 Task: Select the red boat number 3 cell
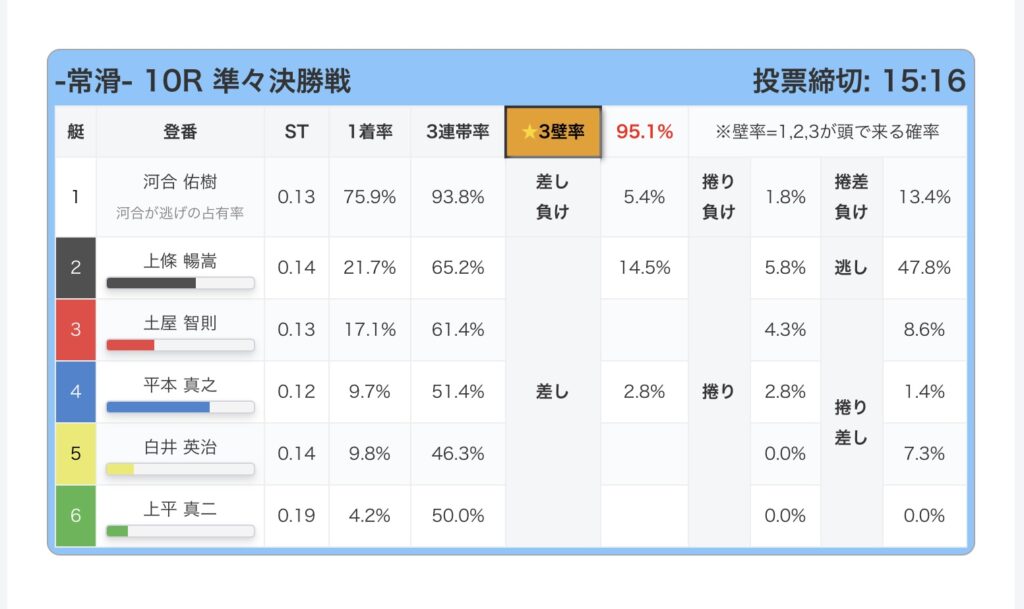[x=76, y=330]
